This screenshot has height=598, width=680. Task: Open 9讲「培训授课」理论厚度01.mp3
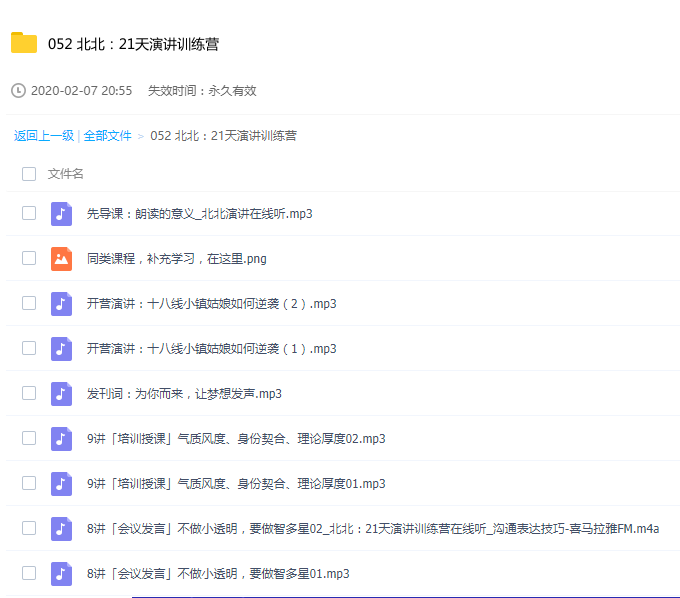236,484
